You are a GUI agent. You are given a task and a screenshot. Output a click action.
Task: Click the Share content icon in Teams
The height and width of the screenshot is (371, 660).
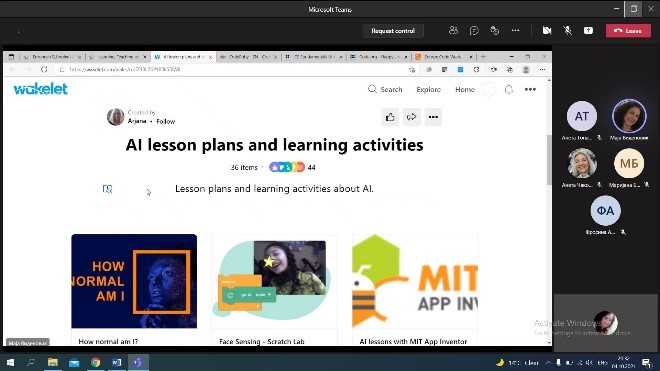coord(588,30)
